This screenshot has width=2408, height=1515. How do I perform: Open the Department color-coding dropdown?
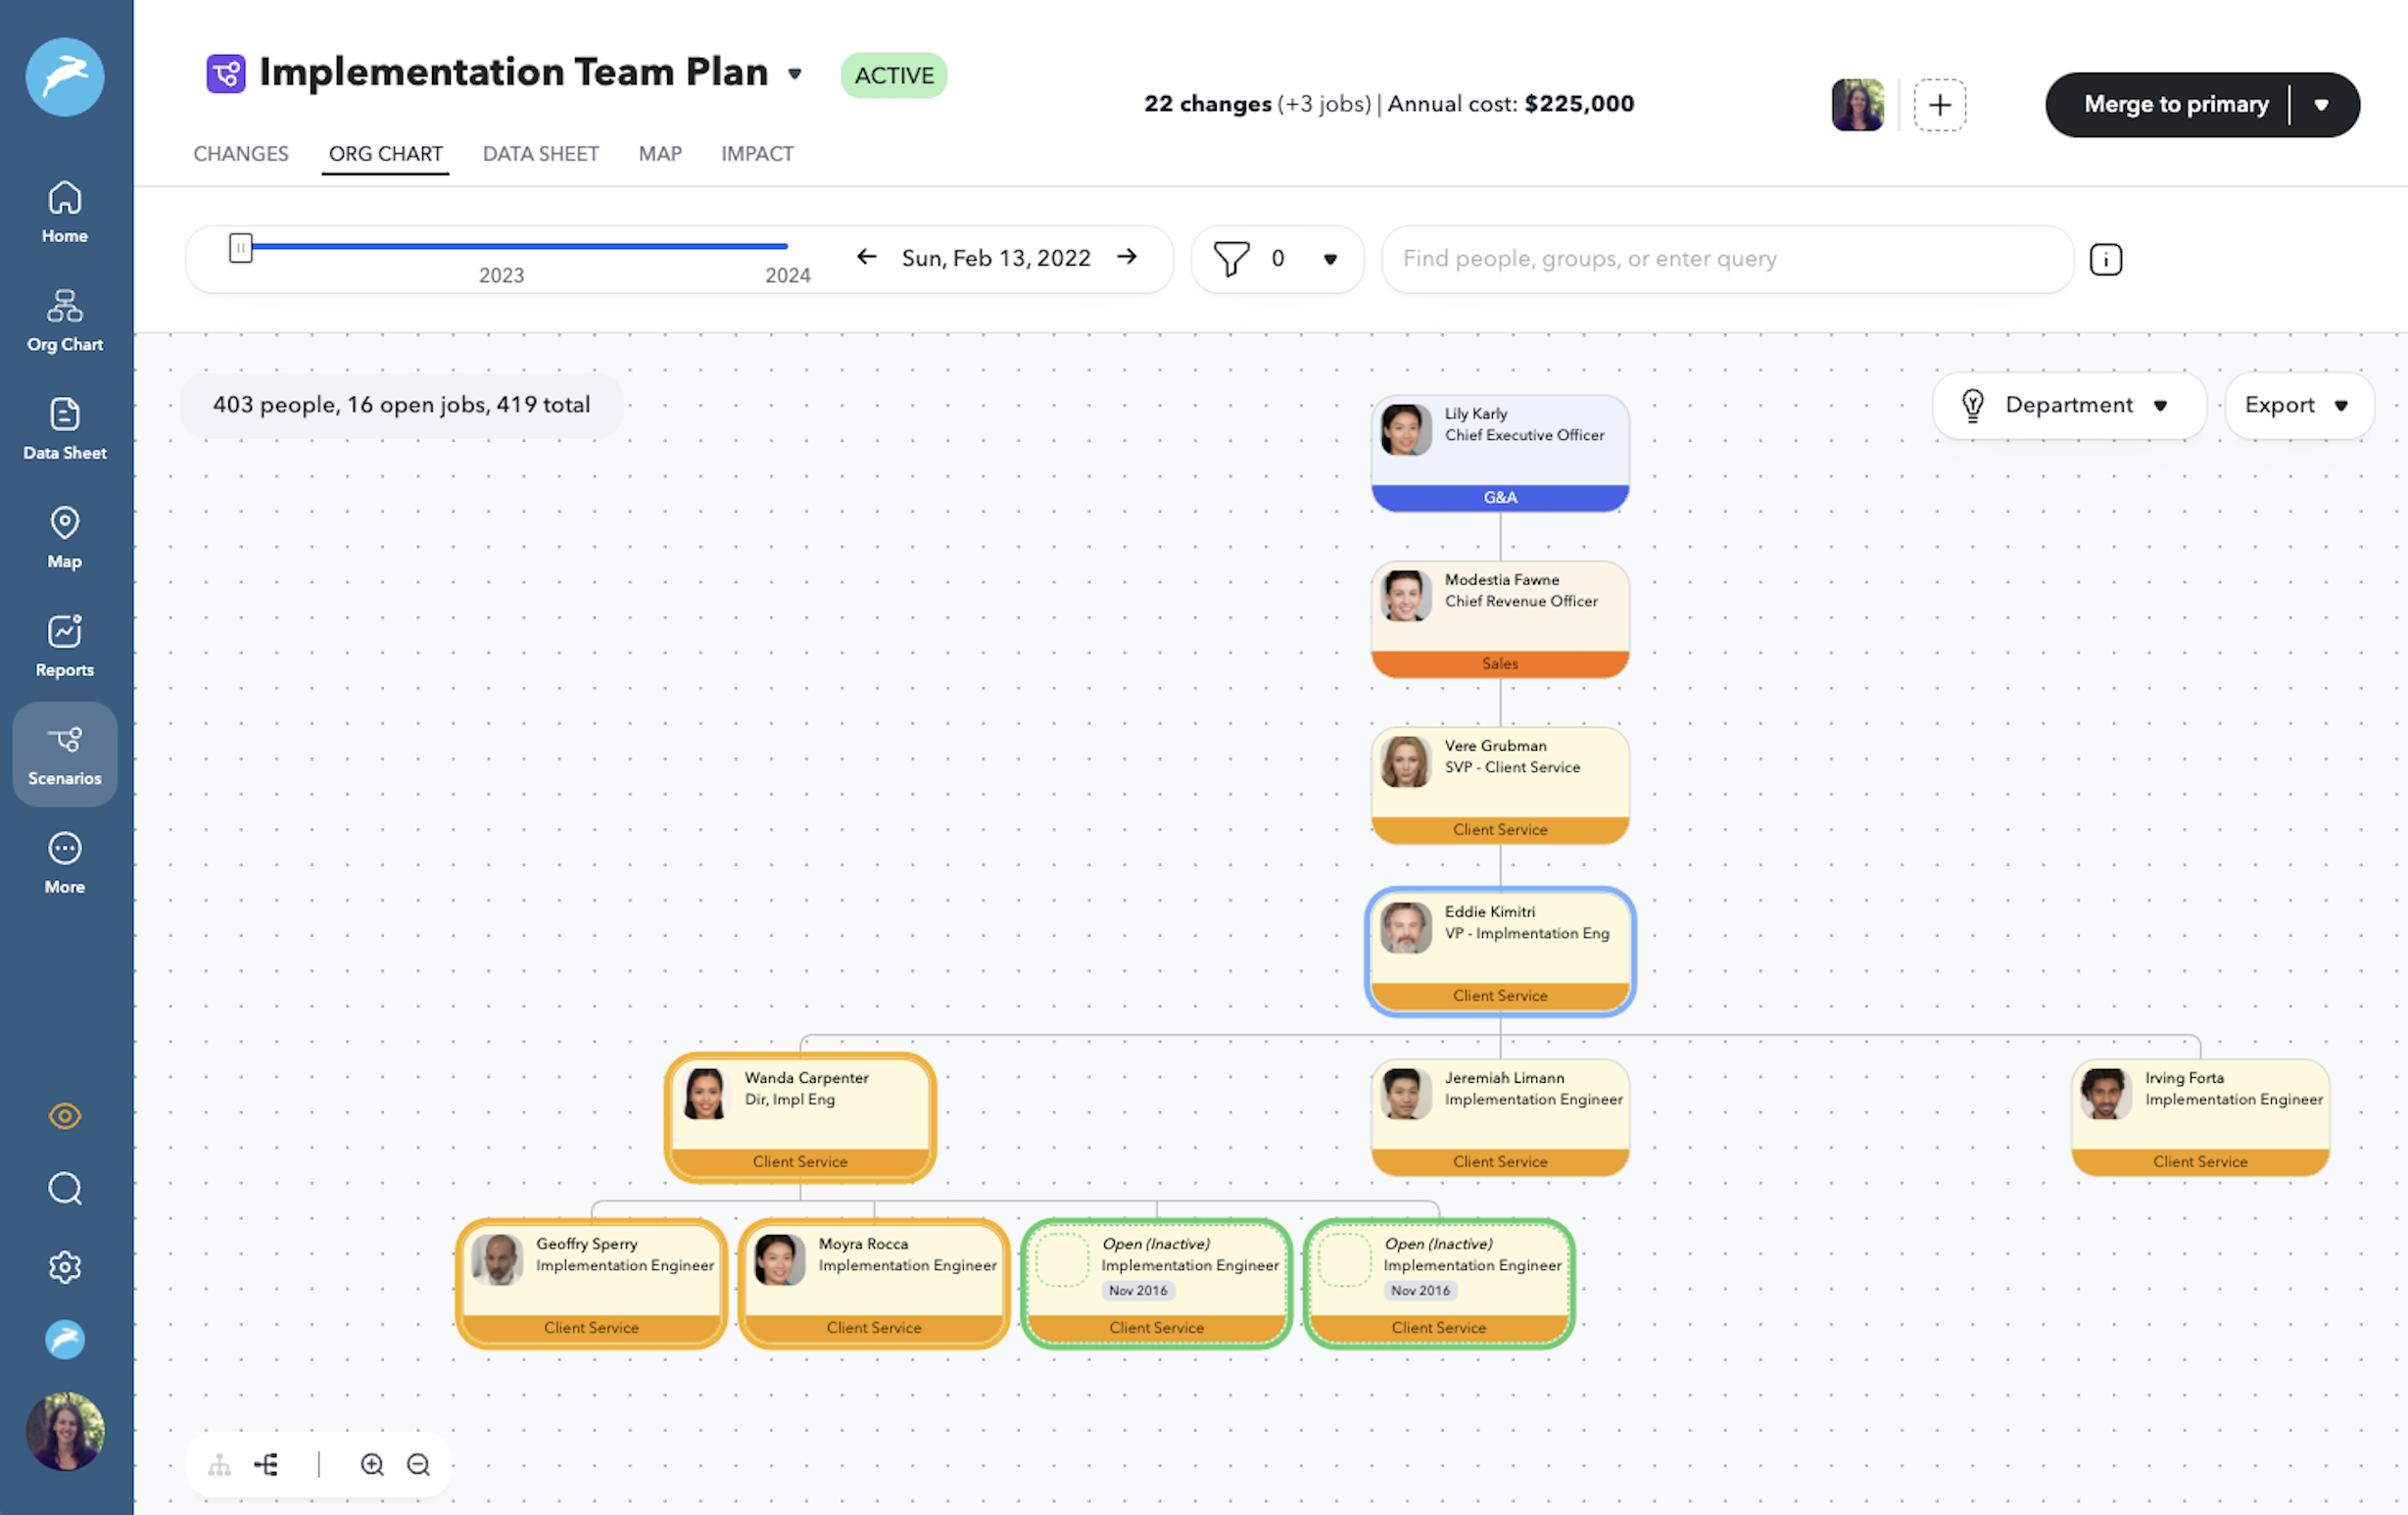click(2069, 405)
